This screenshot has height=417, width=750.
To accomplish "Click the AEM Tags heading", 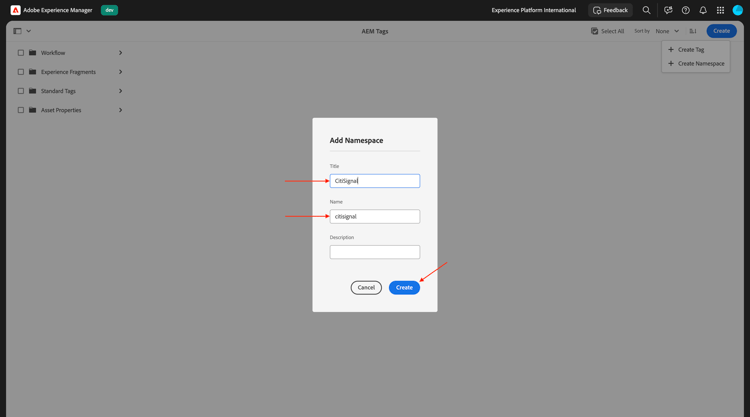I will click(375, 31).
